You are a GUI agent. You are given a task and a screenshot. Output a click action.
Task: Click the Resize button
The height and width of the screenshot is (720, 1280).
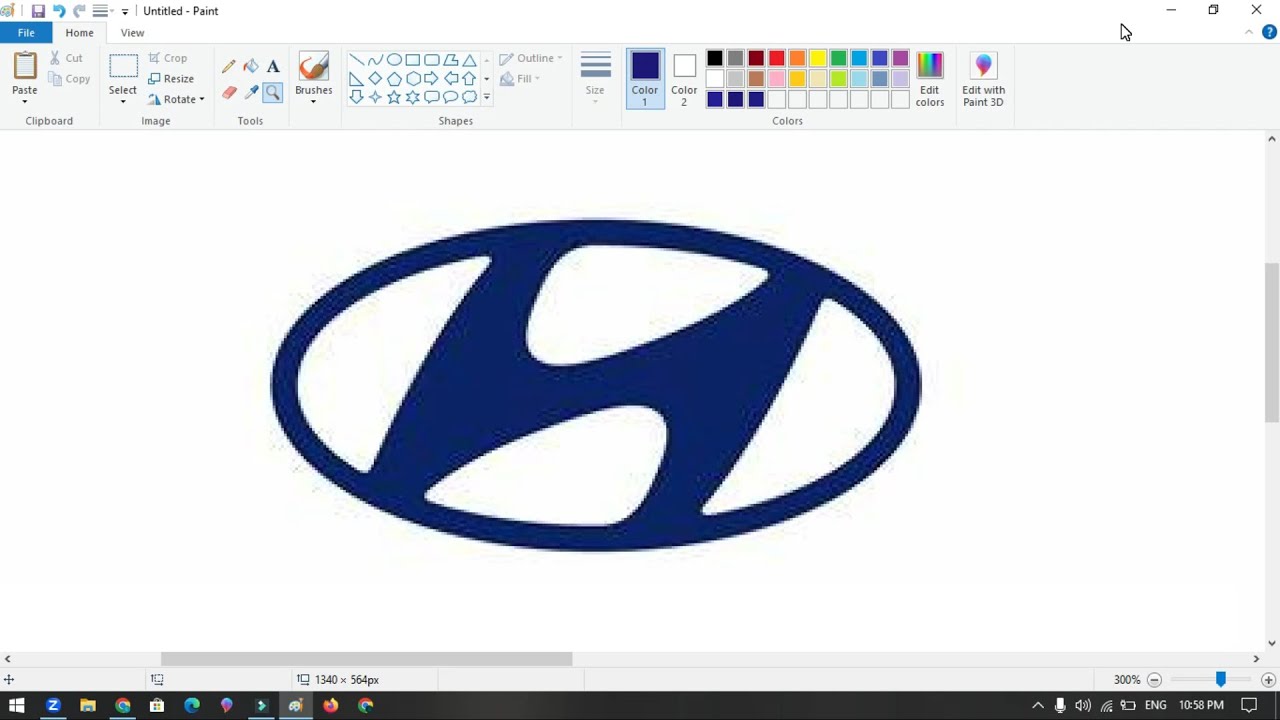171,79
